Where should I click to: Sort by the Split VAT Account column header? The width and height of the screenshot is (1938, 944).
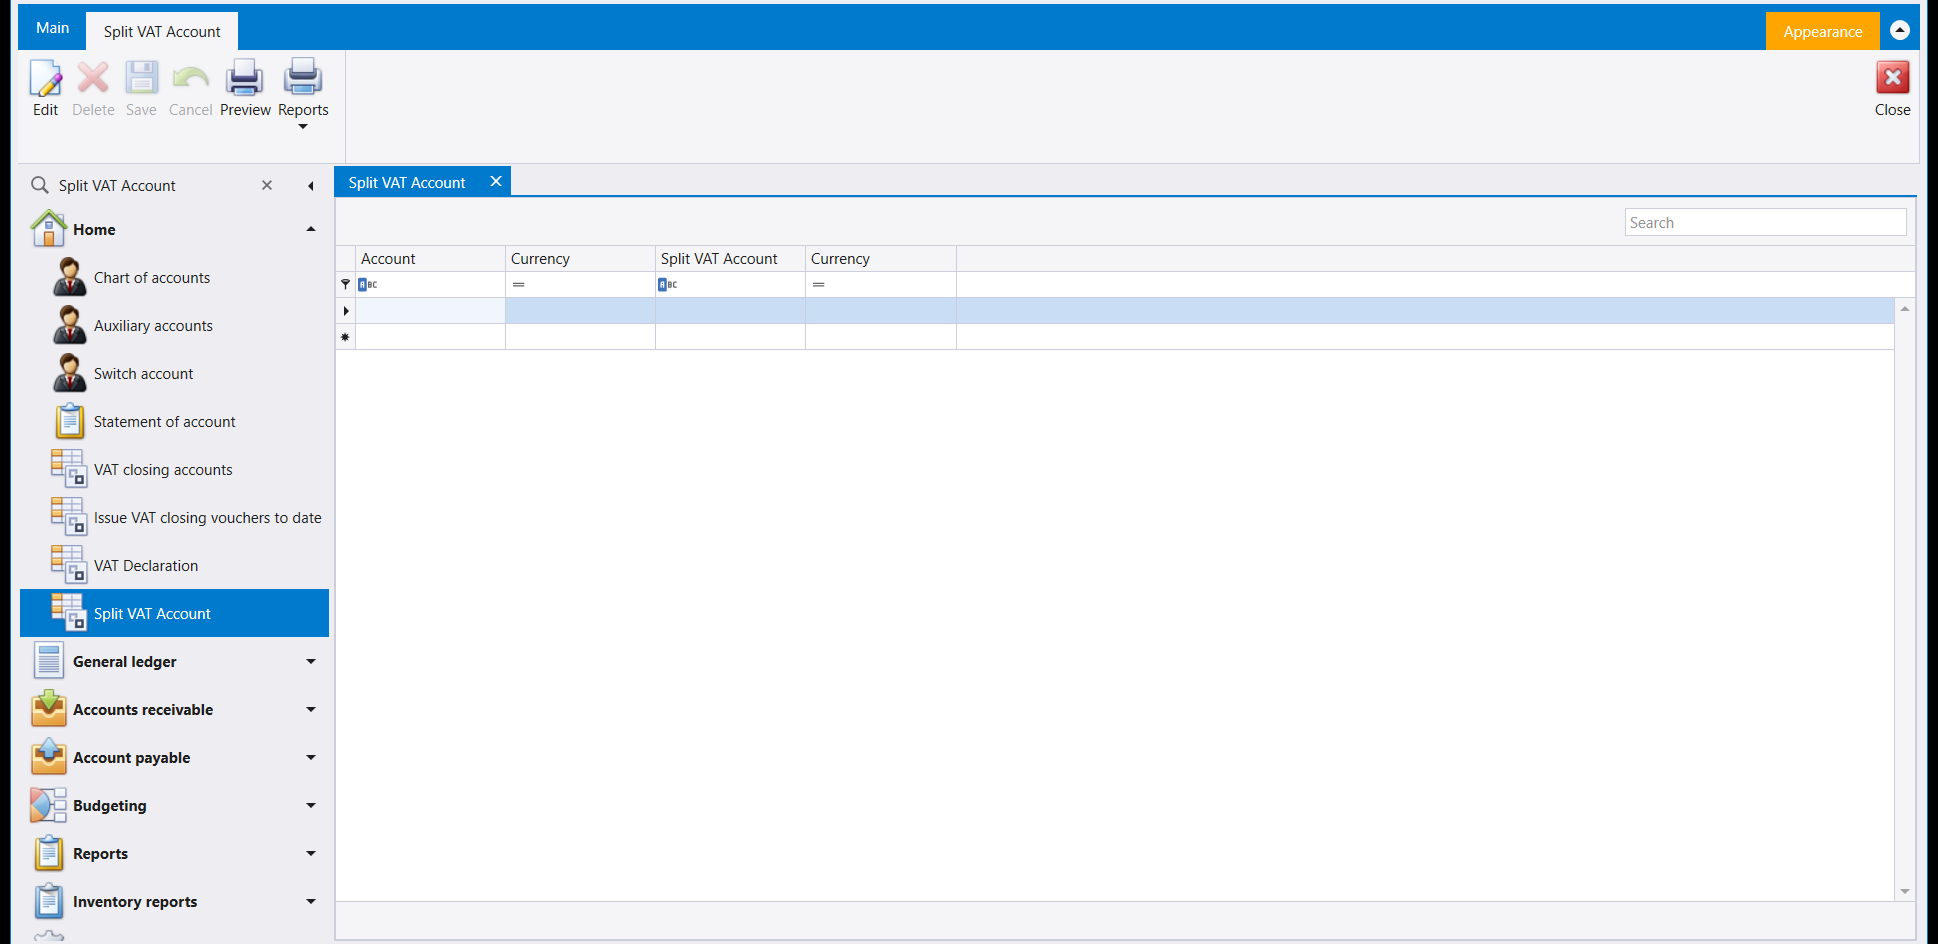click(730, 258)
